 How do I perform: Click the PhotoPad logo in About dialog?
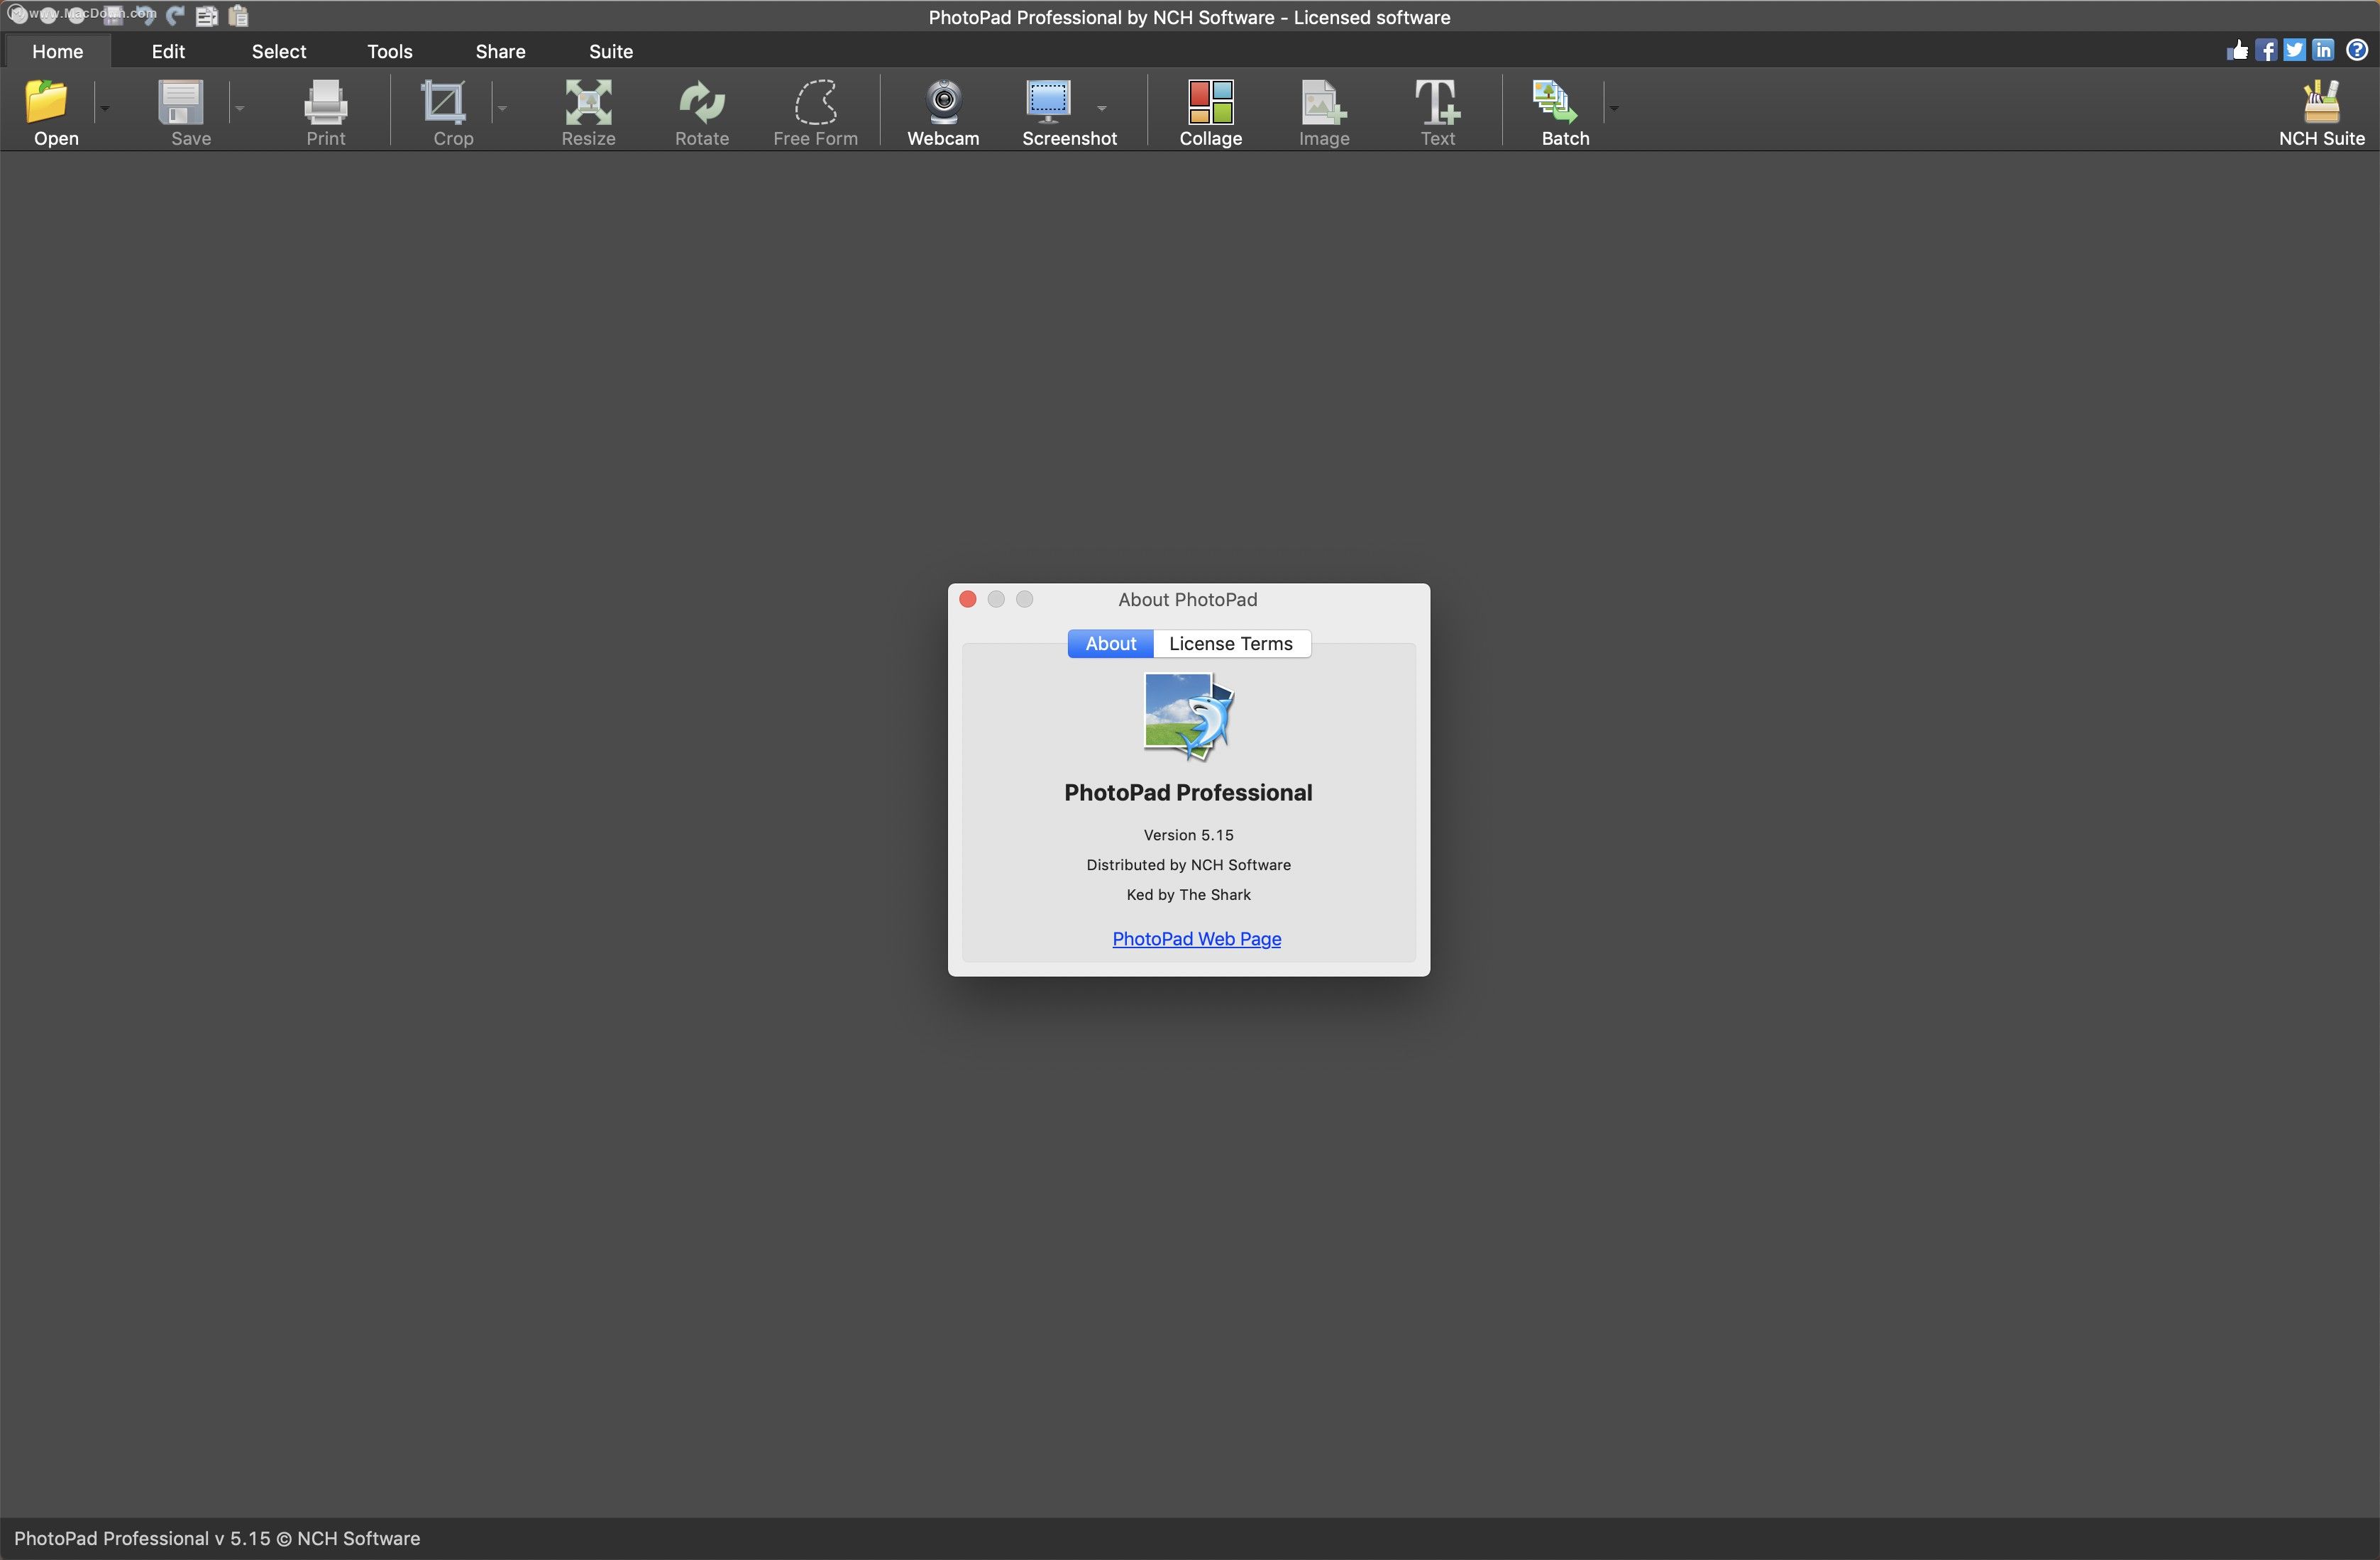[1189, 716]
